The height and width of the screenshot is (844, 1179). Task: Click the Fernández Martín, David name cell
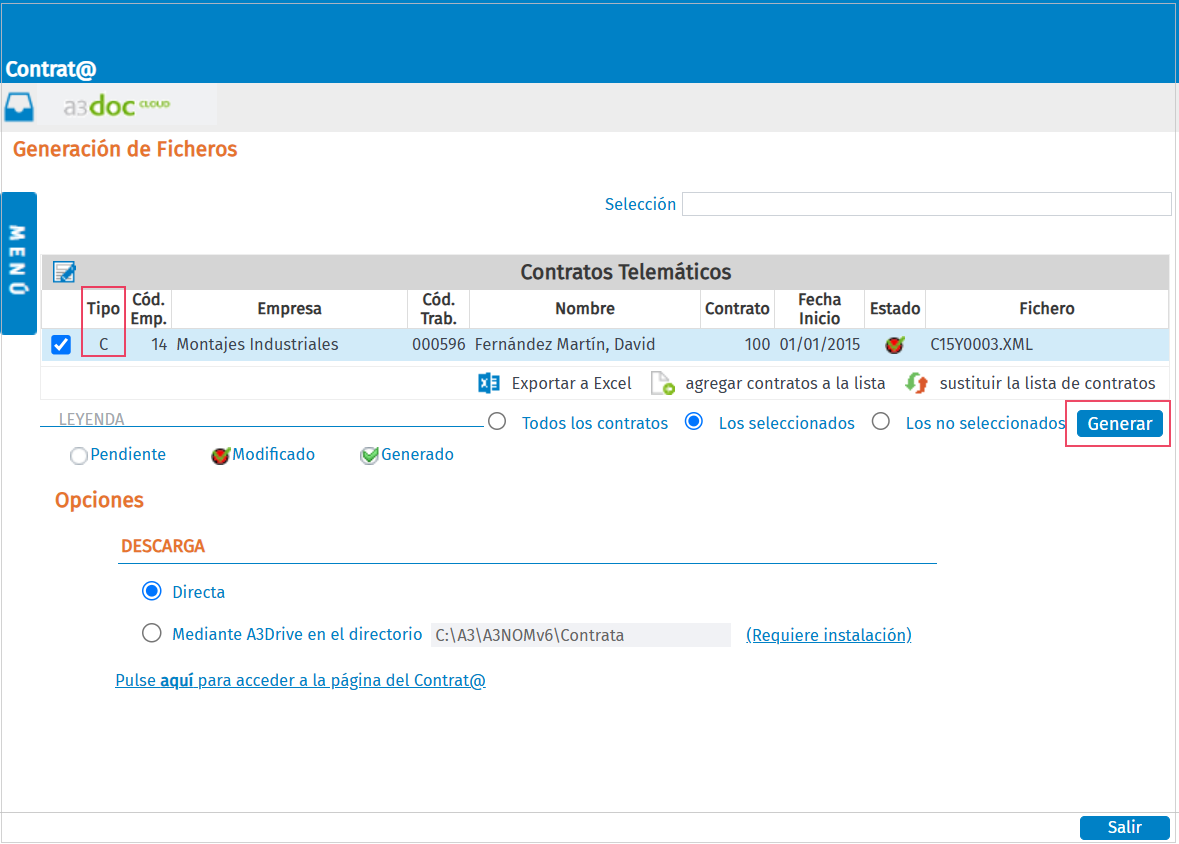565,345
